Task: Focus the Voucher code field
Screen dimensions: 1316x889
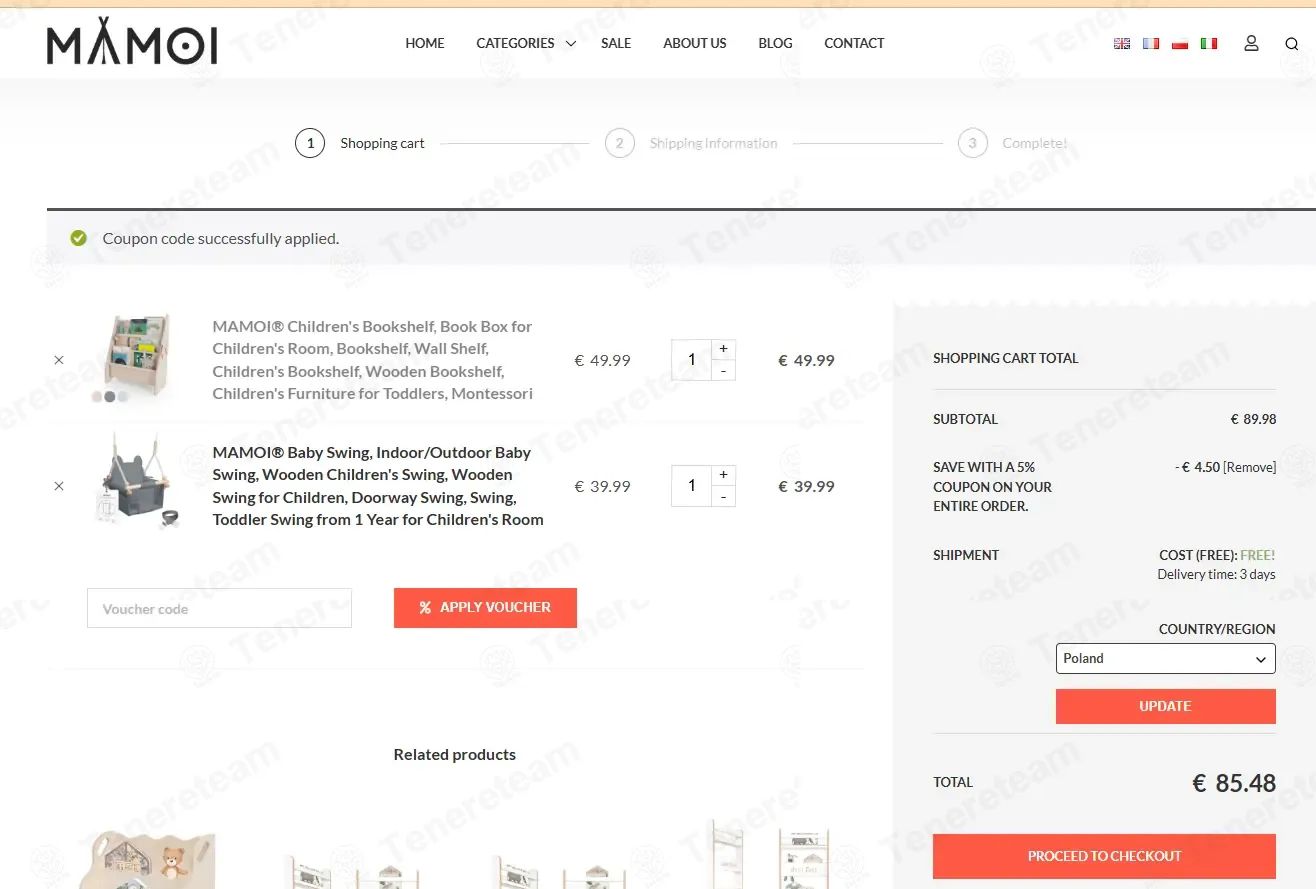Action: pos(219,608)
